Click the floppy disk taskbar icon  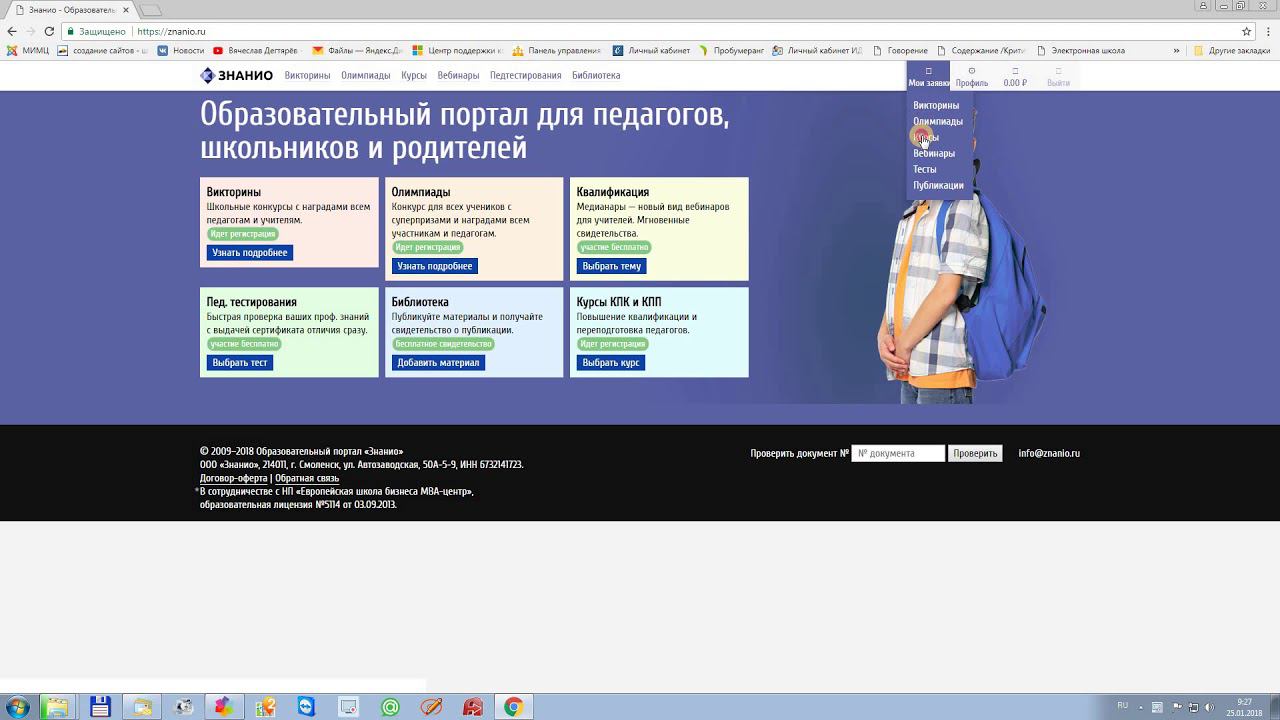(100, 707)
